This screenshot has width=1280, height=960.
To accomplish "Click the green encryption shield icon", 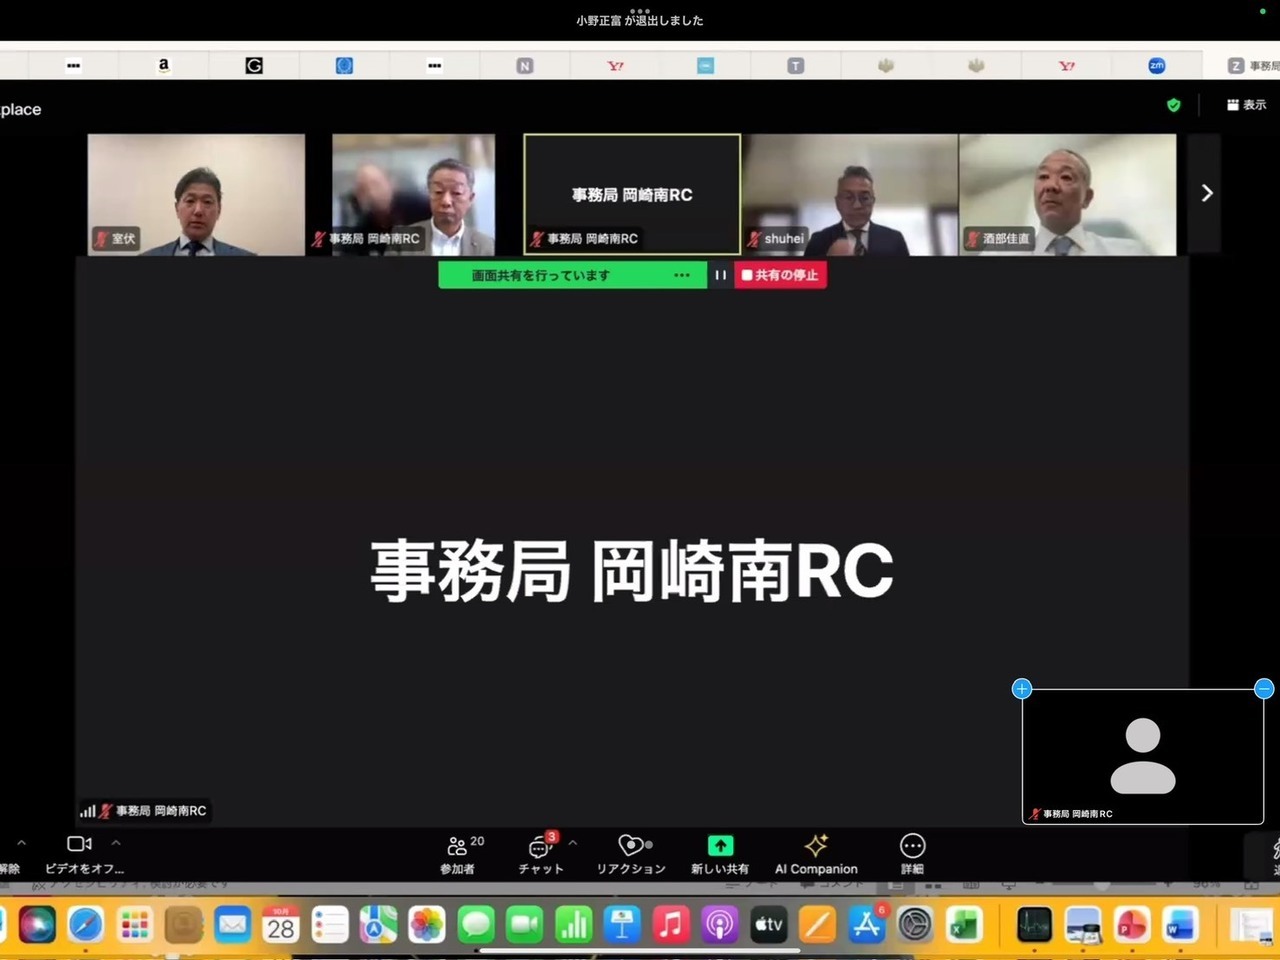I will coord(1174,105).
